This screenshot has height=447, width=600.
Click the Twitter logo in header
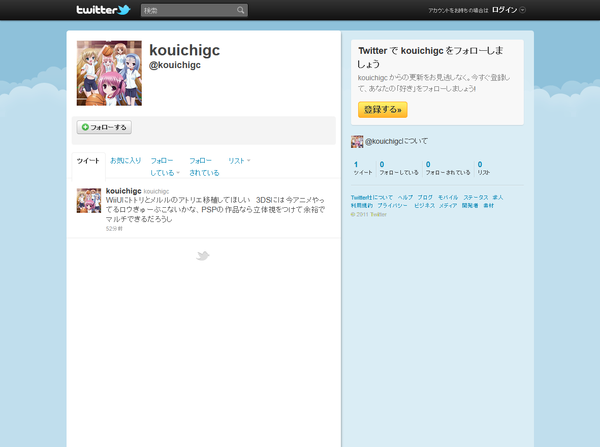tap(103, 10)
